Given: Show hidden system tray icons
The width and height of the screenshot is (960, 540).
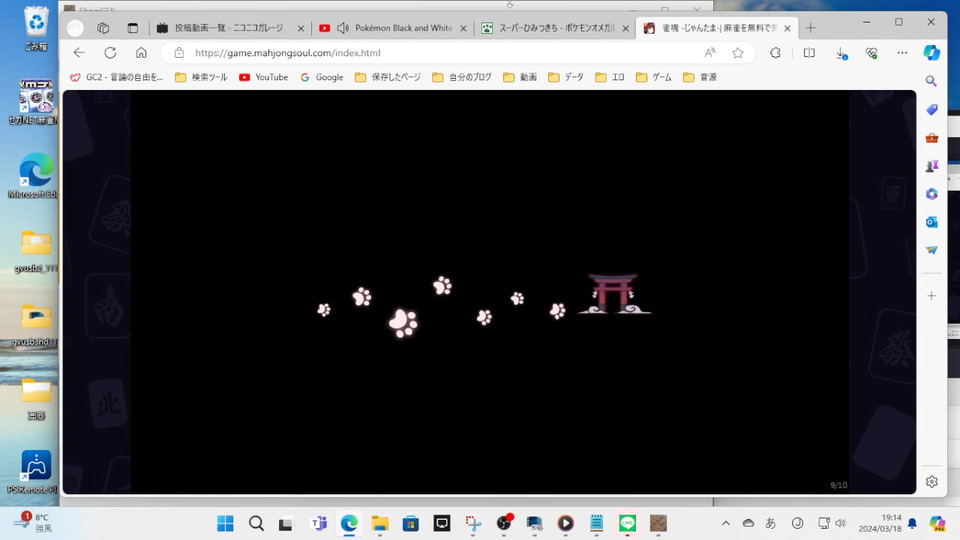Looking at the screenshot, I should [726, 523].
